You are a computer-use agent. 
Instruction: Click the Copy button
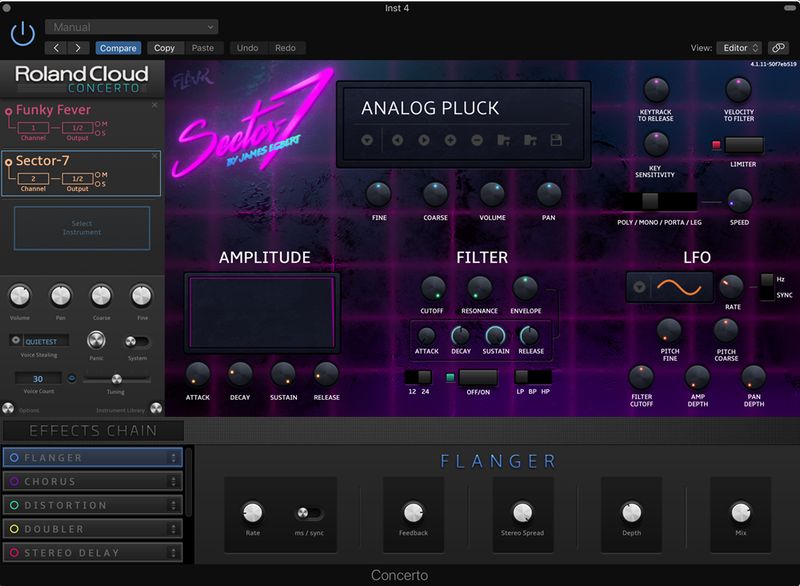click(x=164, y=48)
